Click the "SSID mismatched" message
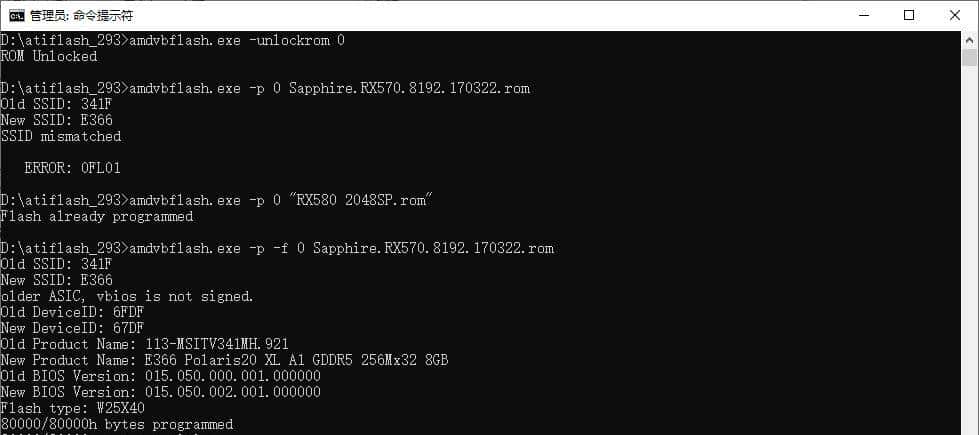The height and width of the screenshot is (435, 979). point(61,136)
